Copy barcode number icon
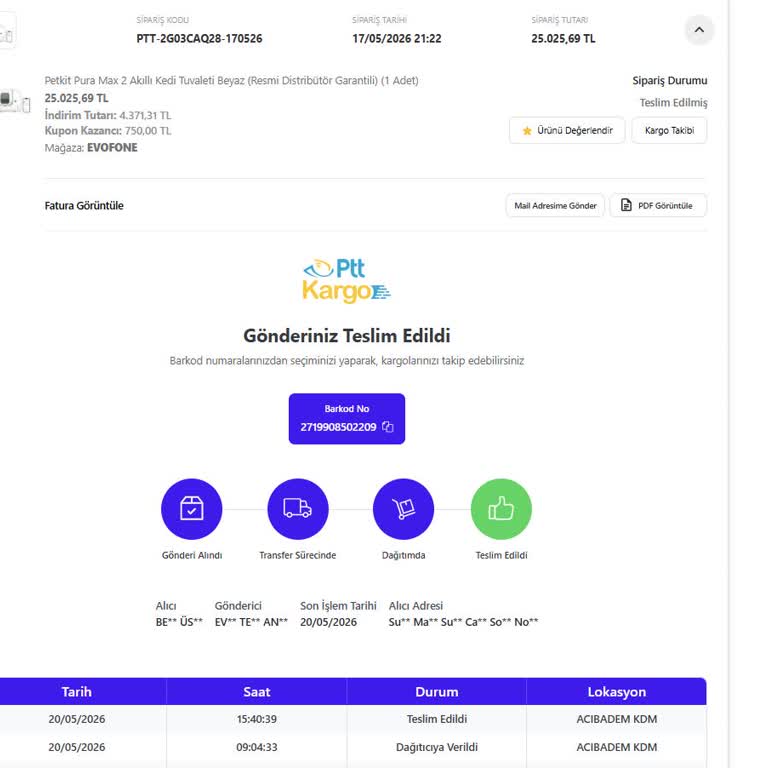 click(388, 427)
